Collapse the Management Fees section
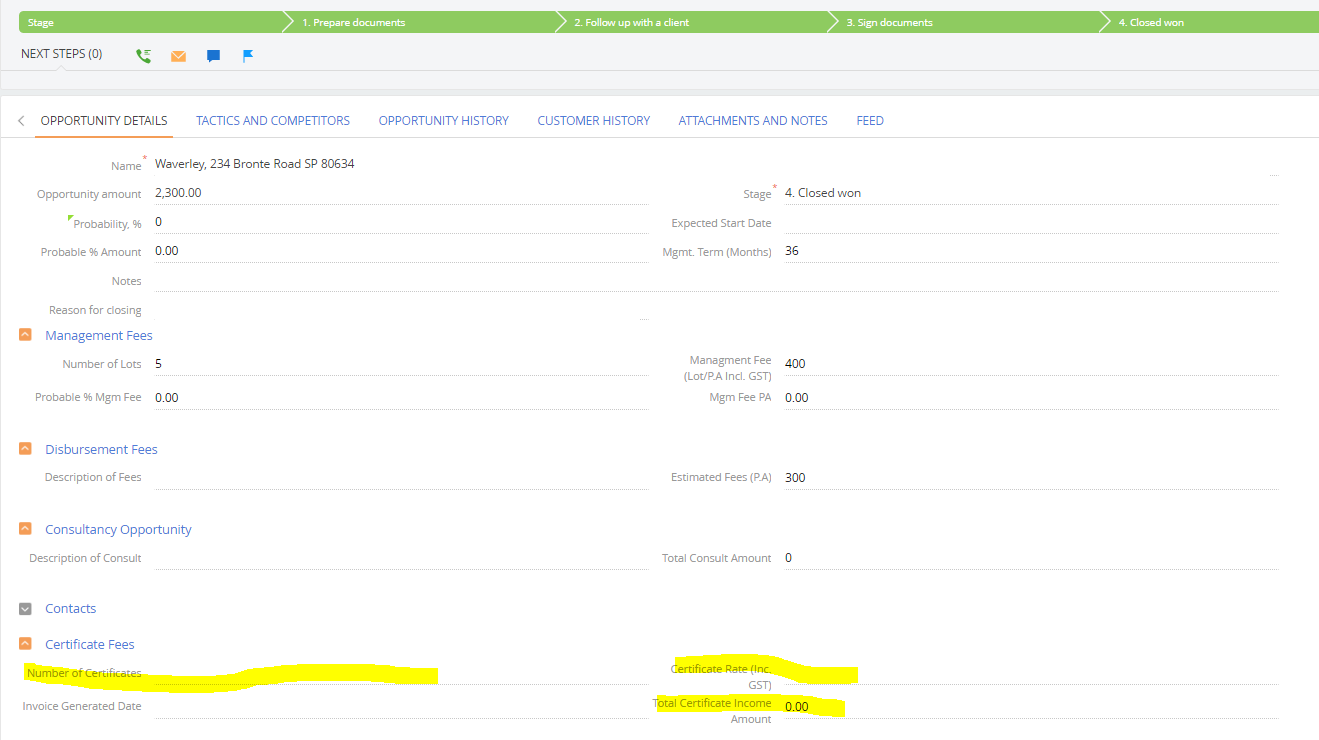Image resolution: width=1319 pixels, height=740 pixels. (x=26, y=335)
